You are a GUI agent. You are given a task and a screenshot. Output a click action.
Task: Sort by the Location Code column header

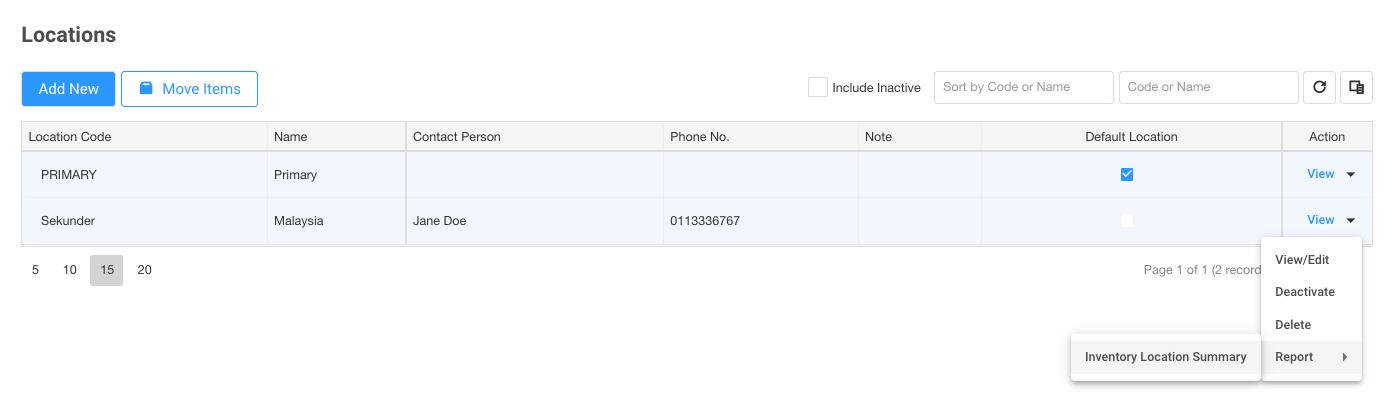[70, 137]
